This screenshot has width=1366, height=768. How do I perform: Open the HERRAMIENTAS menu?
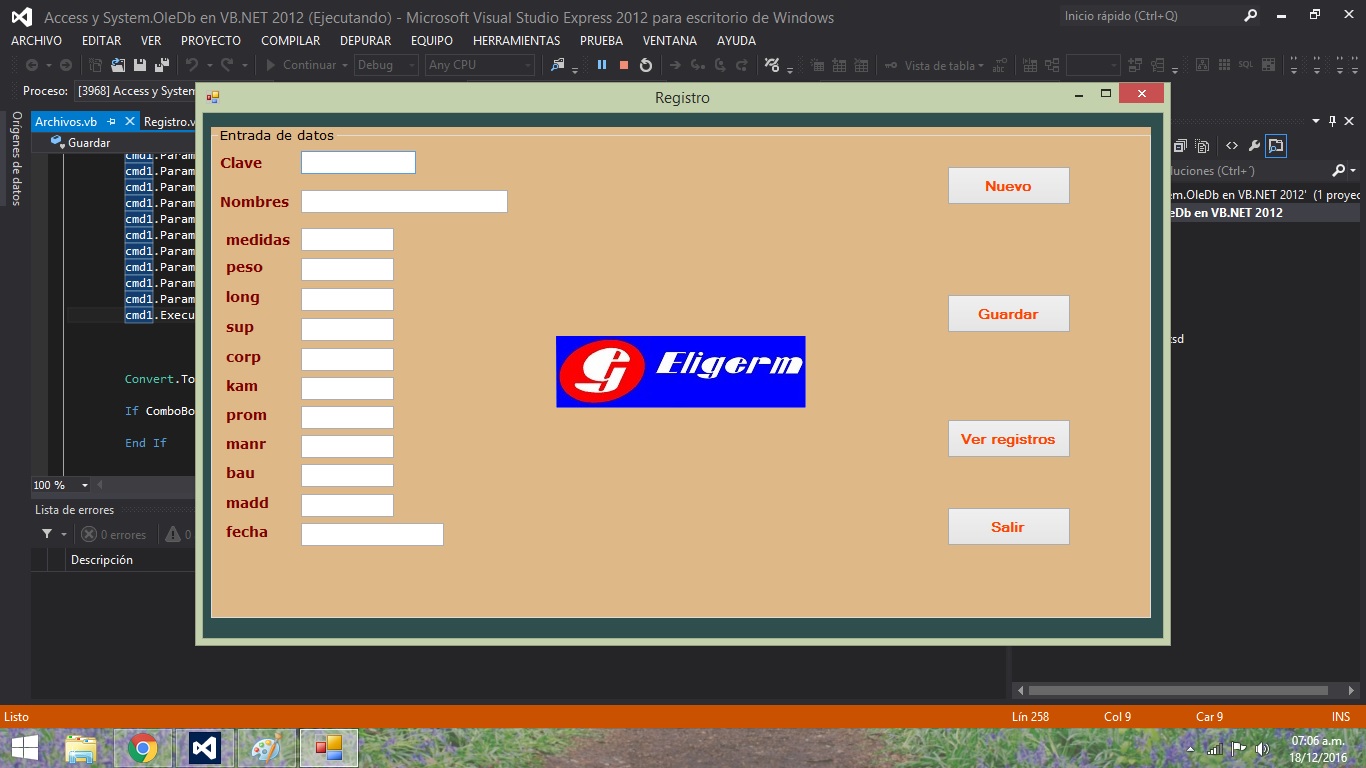(x=516, y=41)
